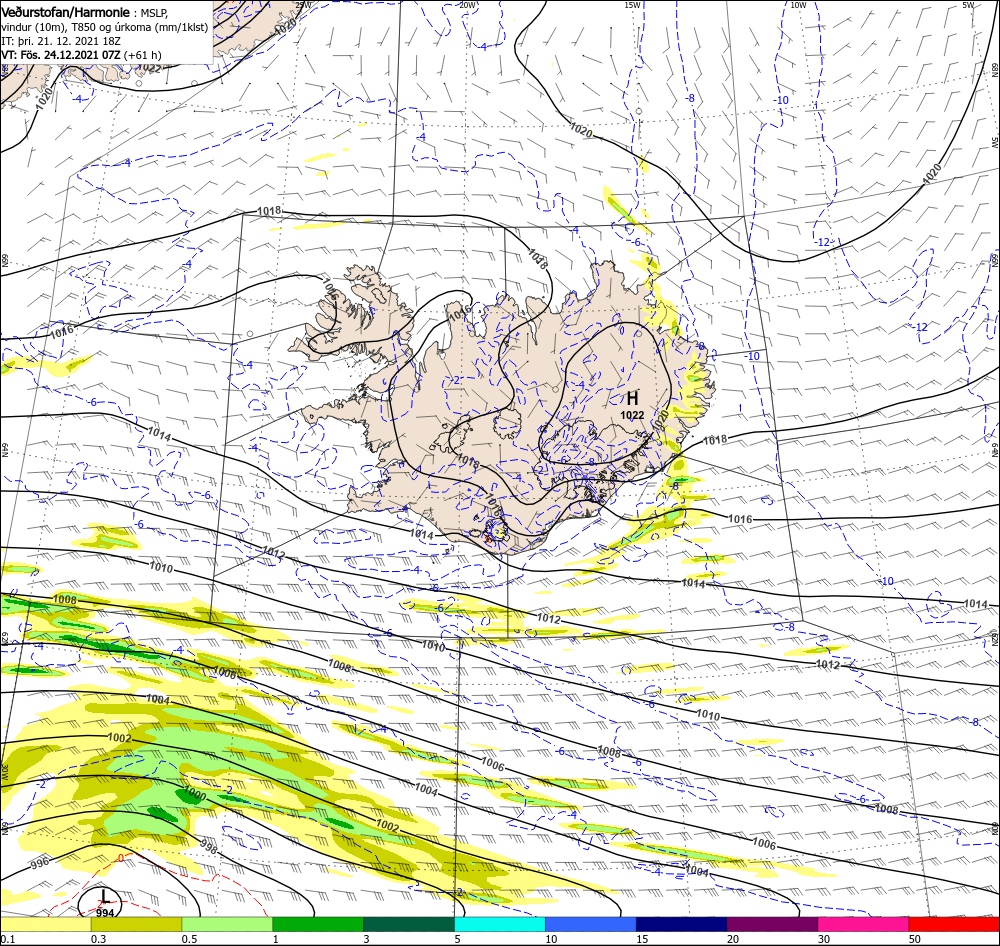The image size is (1000, 946).
Task: Click the 0.5 legend scale value
Action: pyautogui.click(x=189, y=939)
